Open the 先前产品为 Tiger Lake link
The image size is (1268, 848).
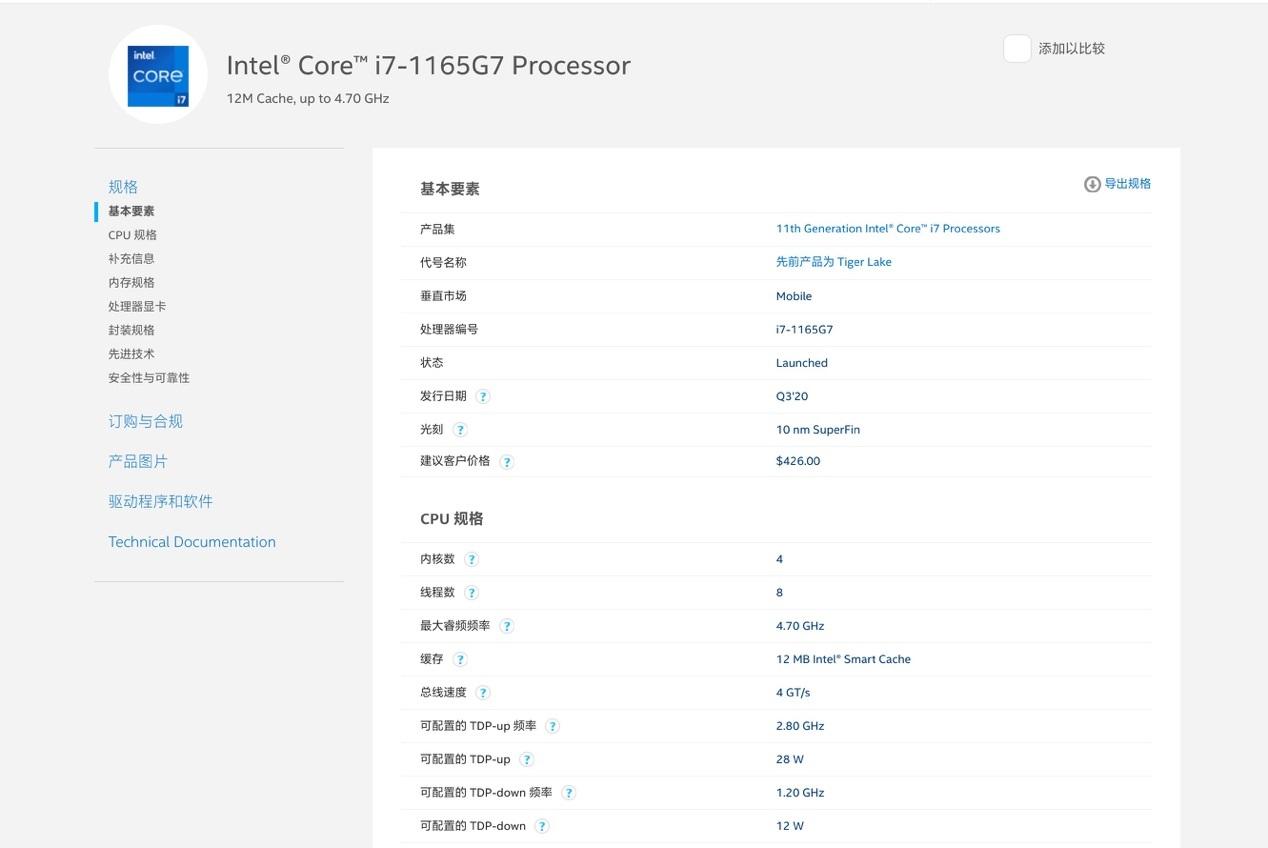click(x=834, y=262)
